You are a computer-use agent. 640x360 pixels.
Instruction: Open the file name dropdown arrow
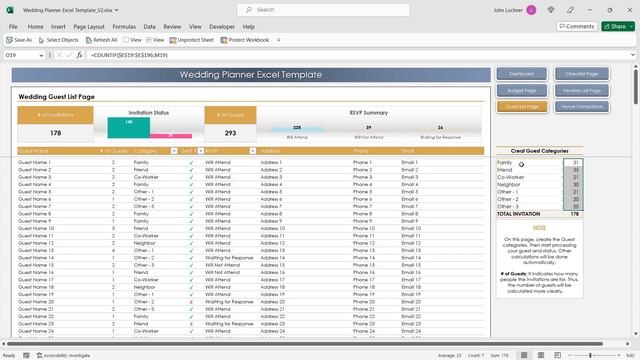[x=116, y=10]
